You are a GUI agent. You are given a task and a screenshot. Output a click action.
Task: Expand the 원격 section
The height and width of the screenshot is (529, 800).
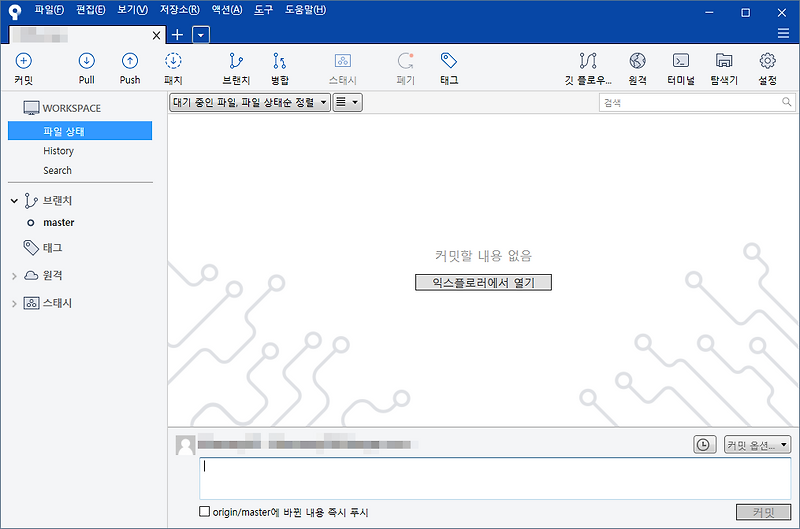click(14, 276)
